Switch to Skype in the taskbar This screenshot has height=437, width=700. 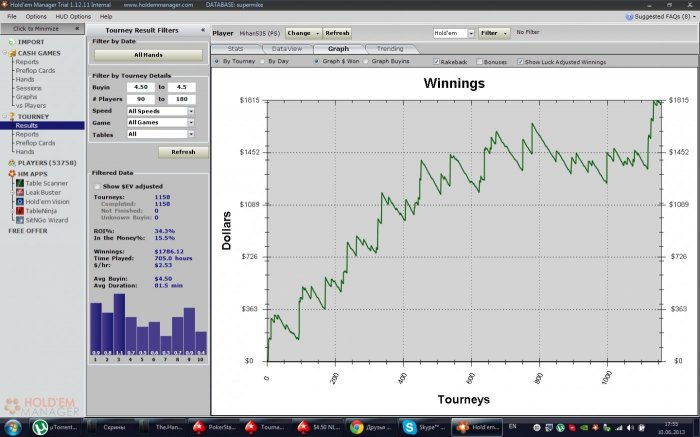(x=424, y=427)
